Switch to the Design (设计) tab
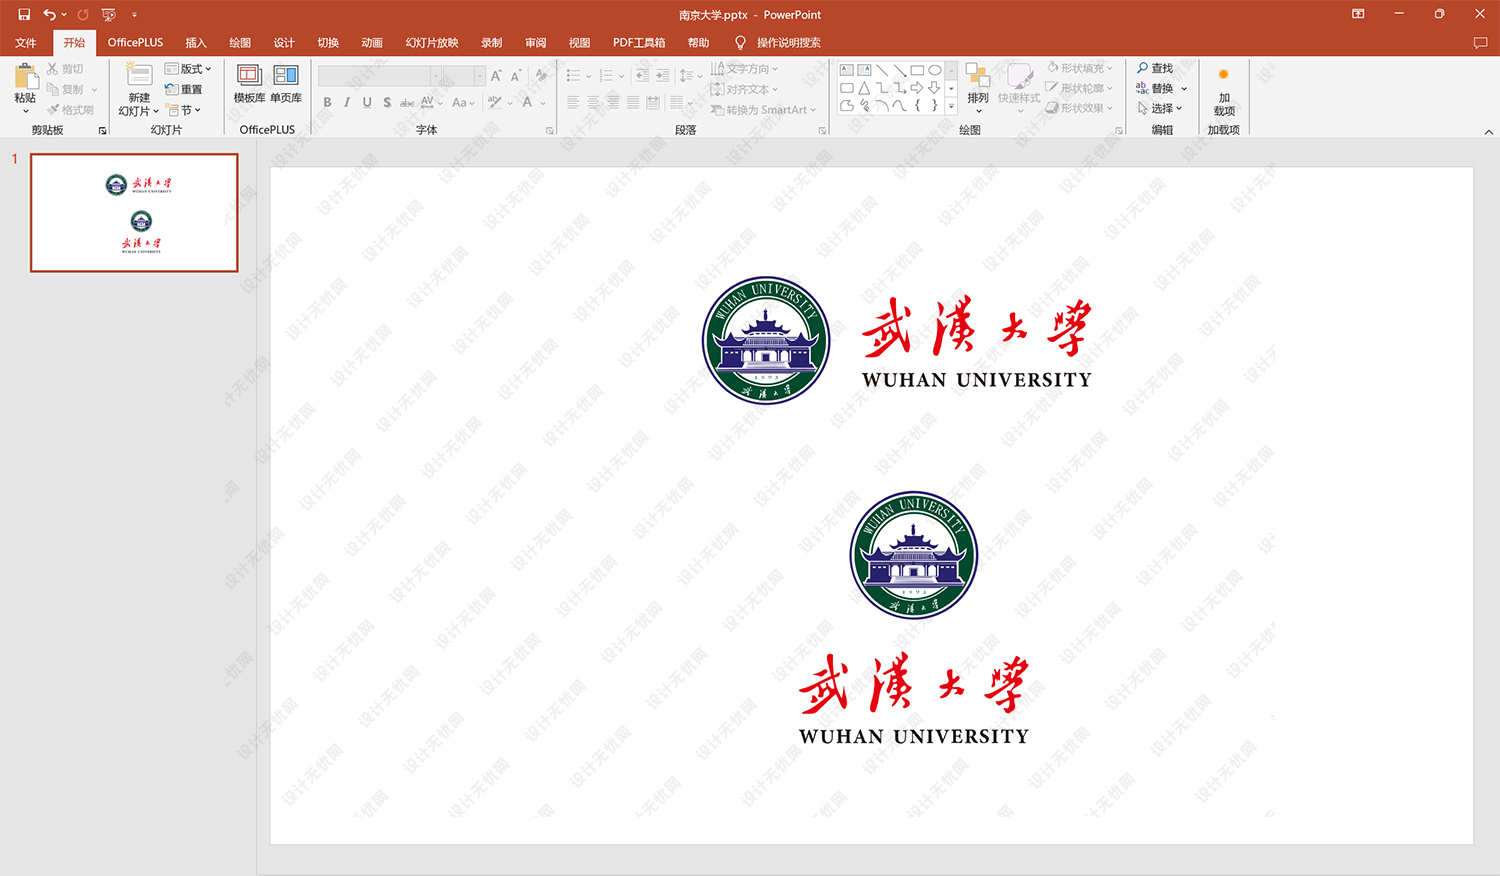Viewport: 1500px width, 876px height. pos(284,43)
